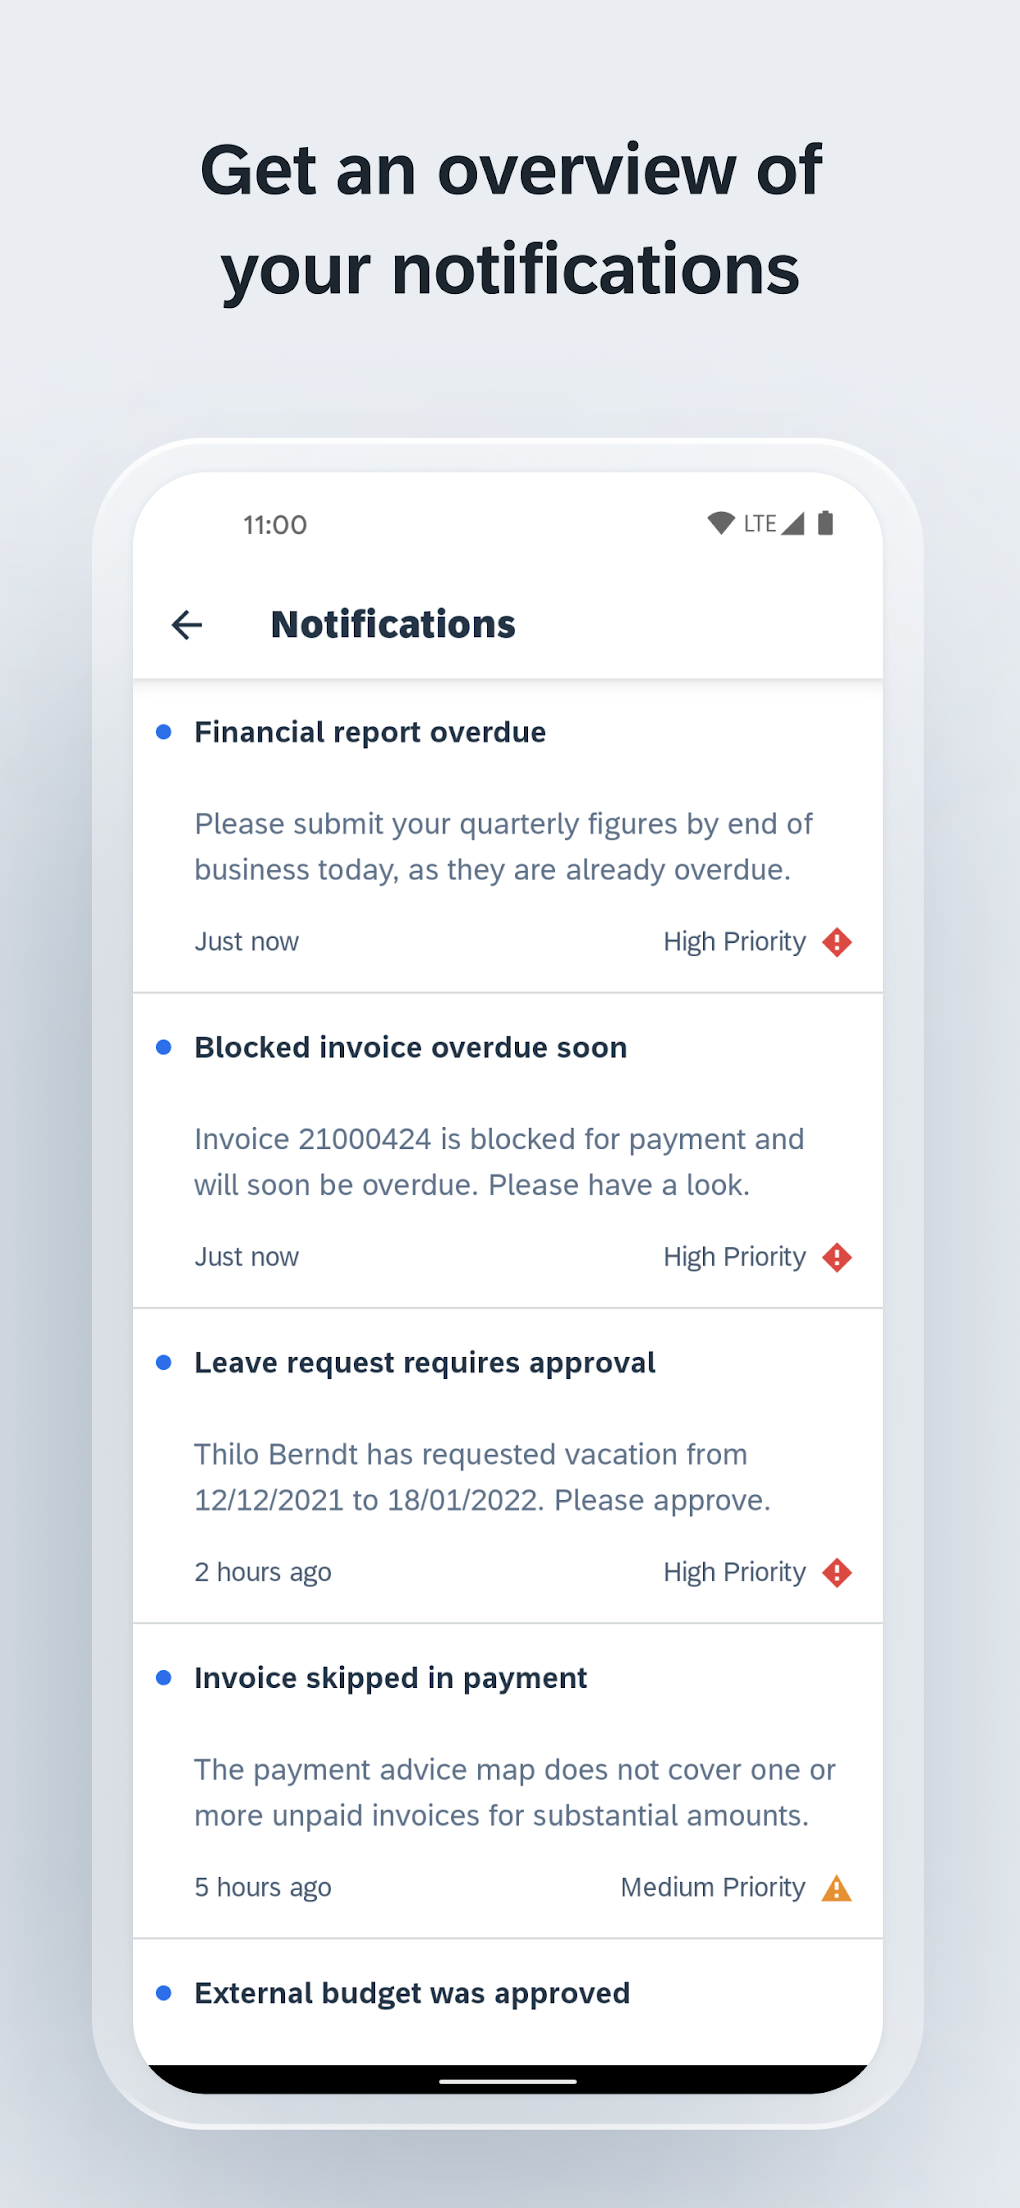The width and height of the screenshot is (1020, 2208).
Task: Tap the home gesture bar
Action: [508, 2081]
